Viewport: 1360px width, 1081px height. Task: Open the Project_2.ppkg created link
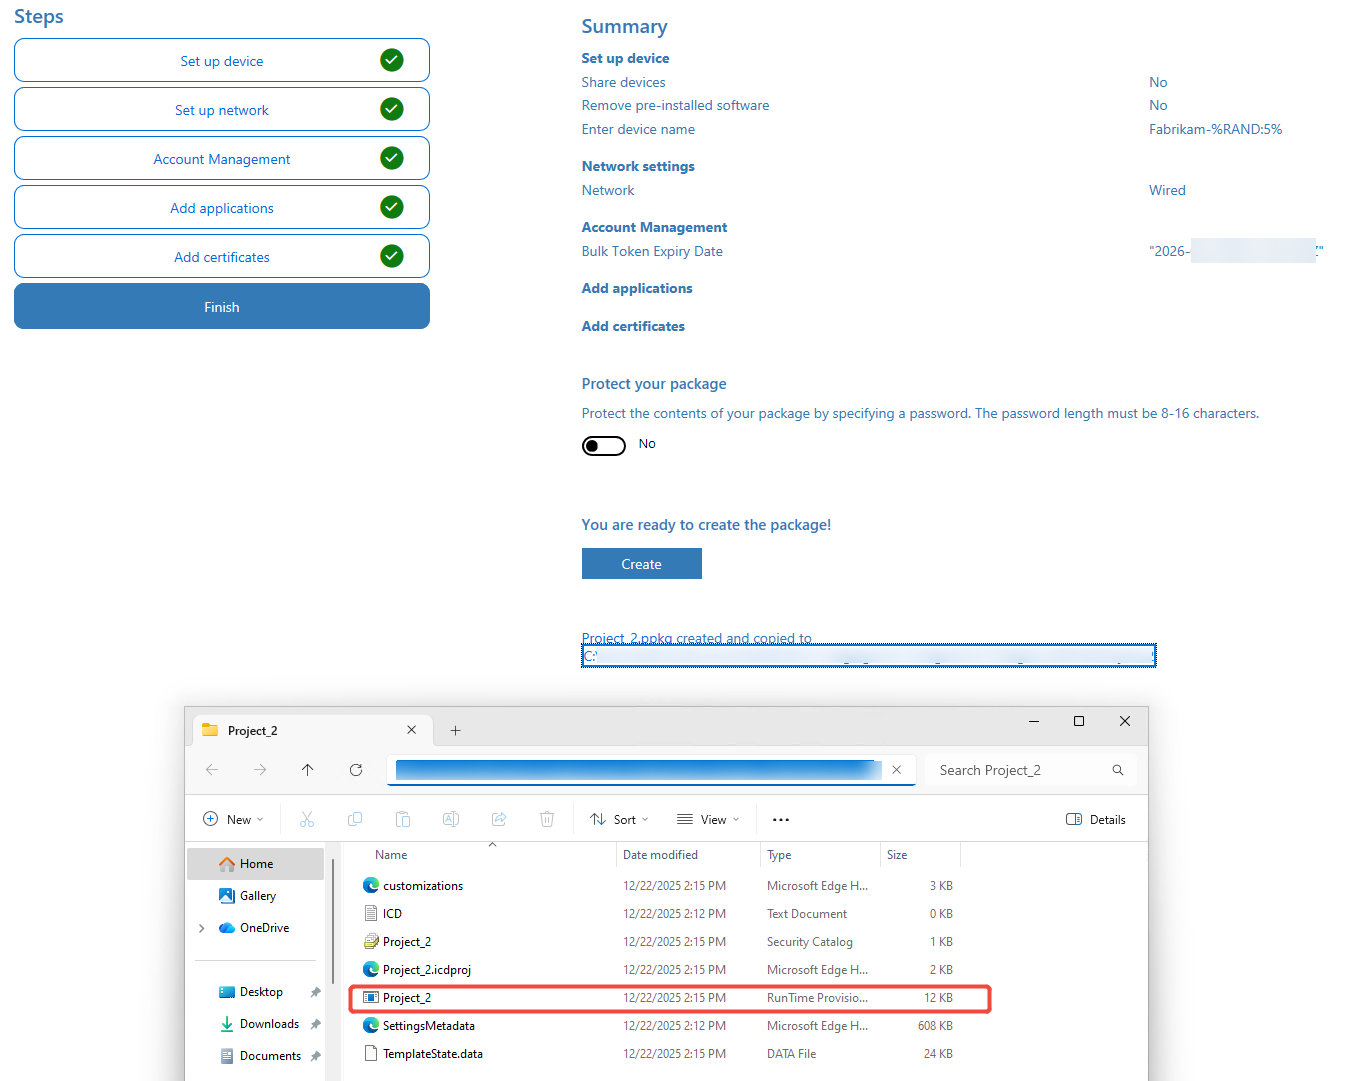click(697, 638)
